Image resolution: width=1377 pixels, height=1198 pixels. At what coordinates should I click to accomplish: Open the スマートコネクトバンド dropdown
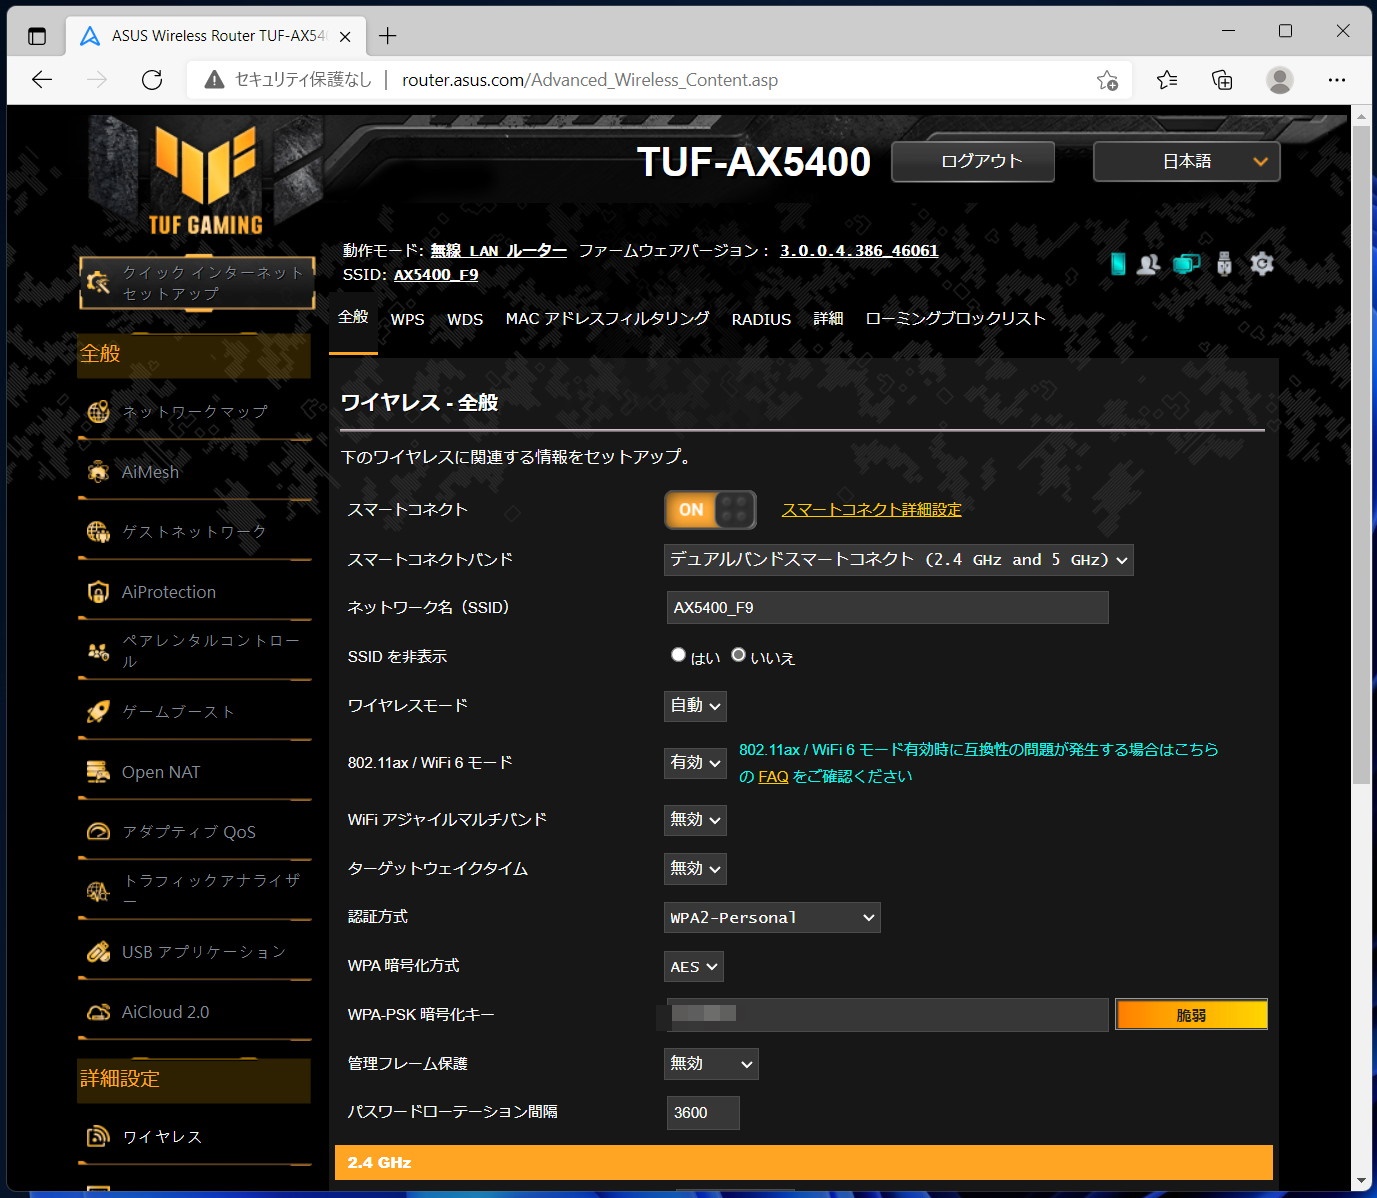pos(899,560)
